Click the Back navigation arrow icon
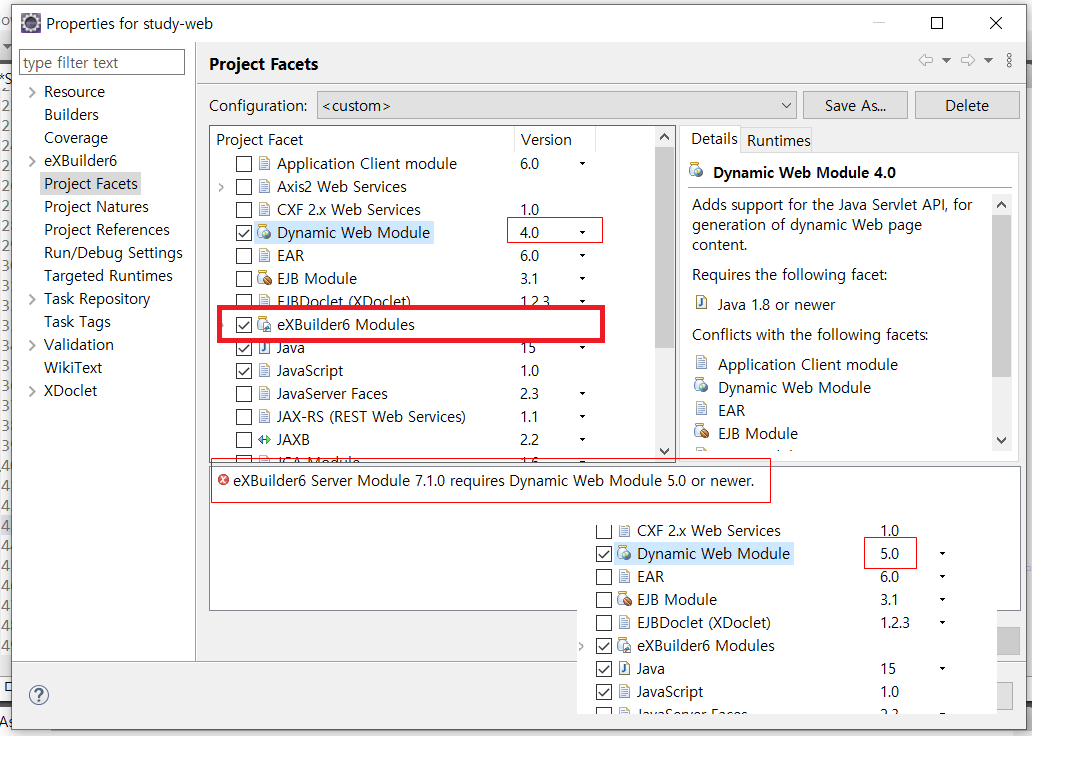This screenshot has width=1076, height=763. coord(926,60)
